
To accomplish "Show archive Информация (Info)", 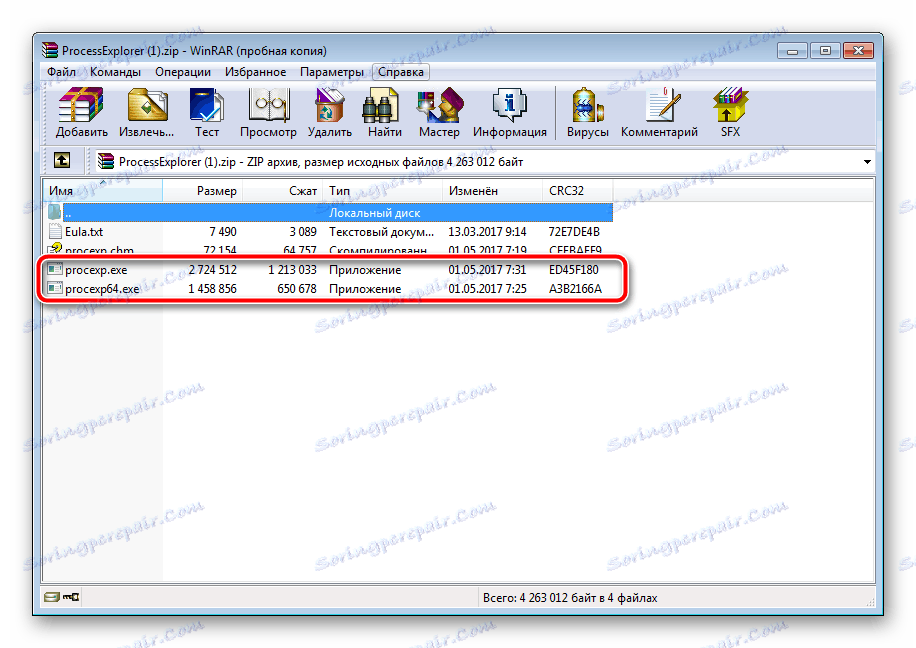I will coord(509,113).
